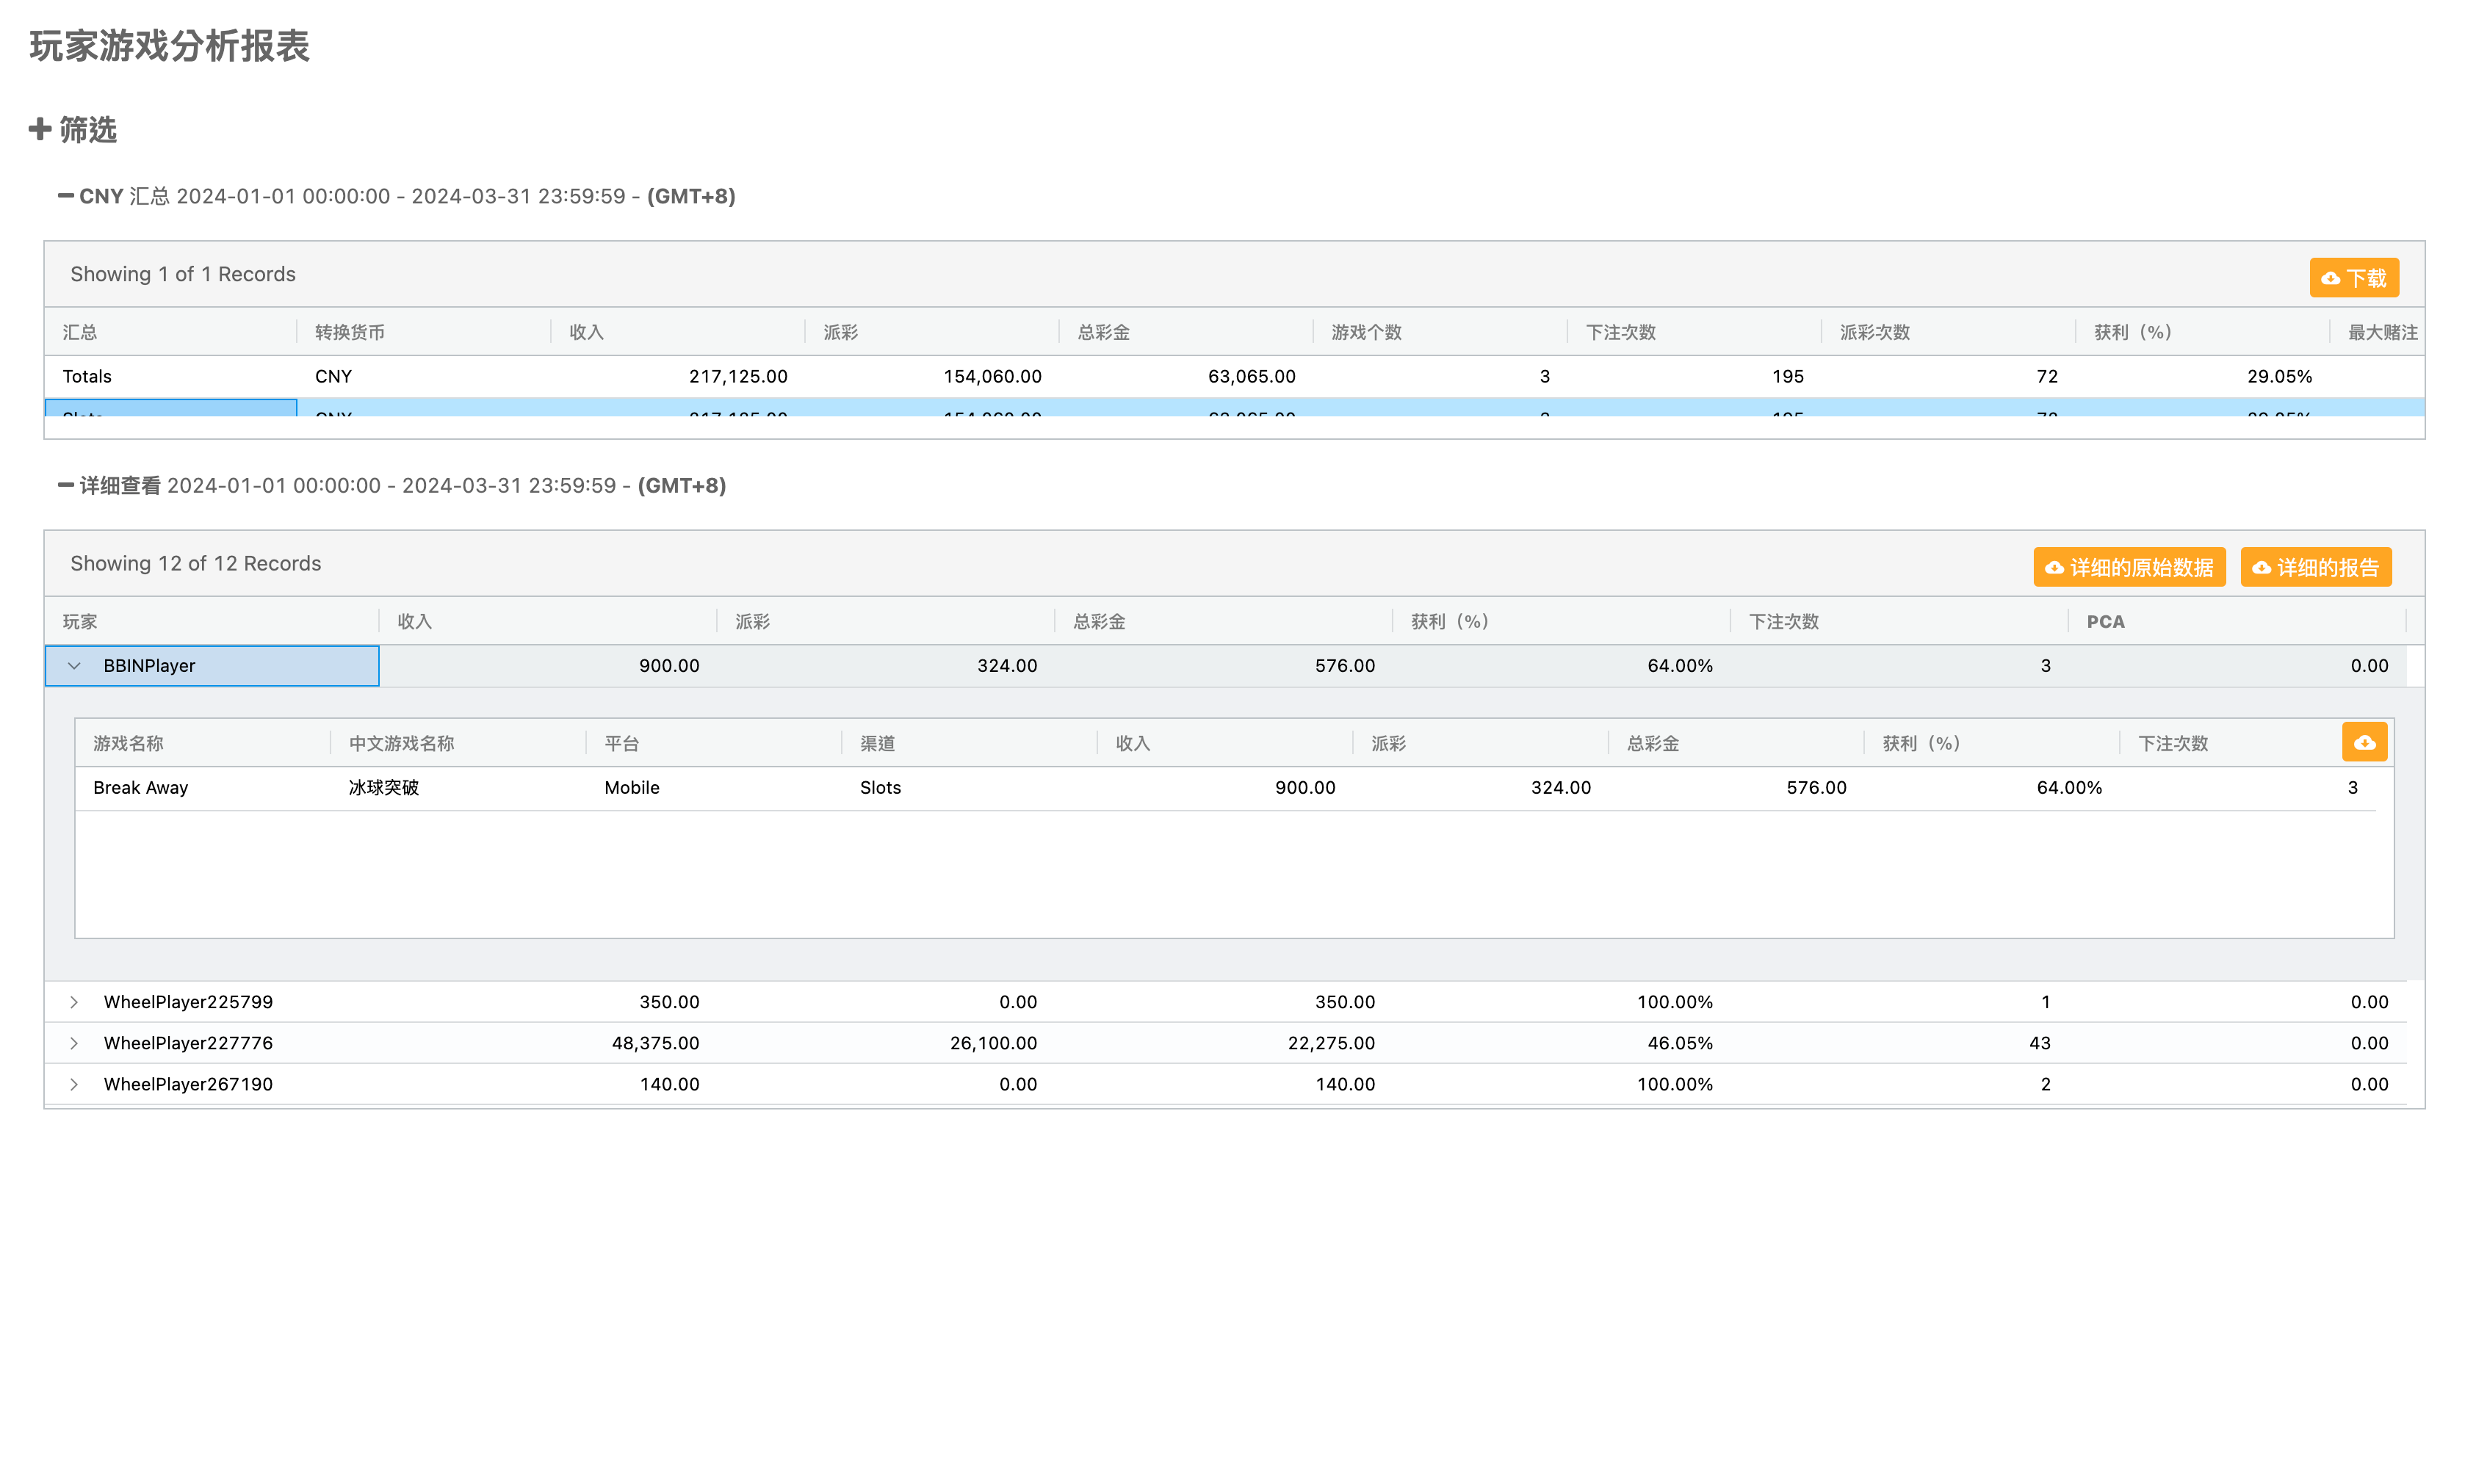Sort summary by 游戏个数 column header

click(x=1365, y=332)
